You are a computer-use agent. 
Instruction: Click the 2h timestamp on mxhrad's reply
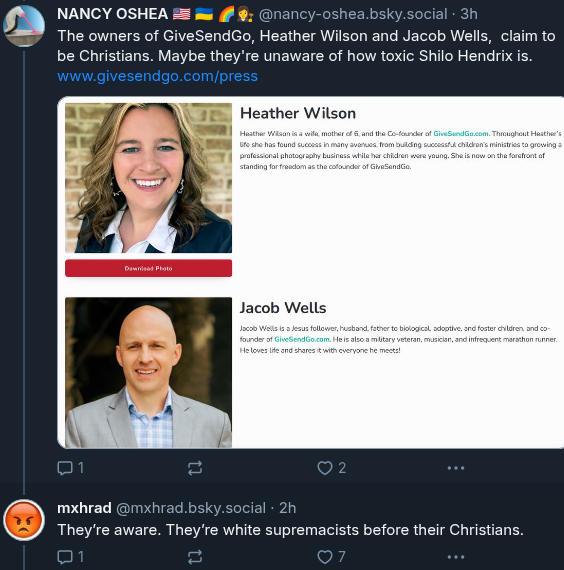287,508
